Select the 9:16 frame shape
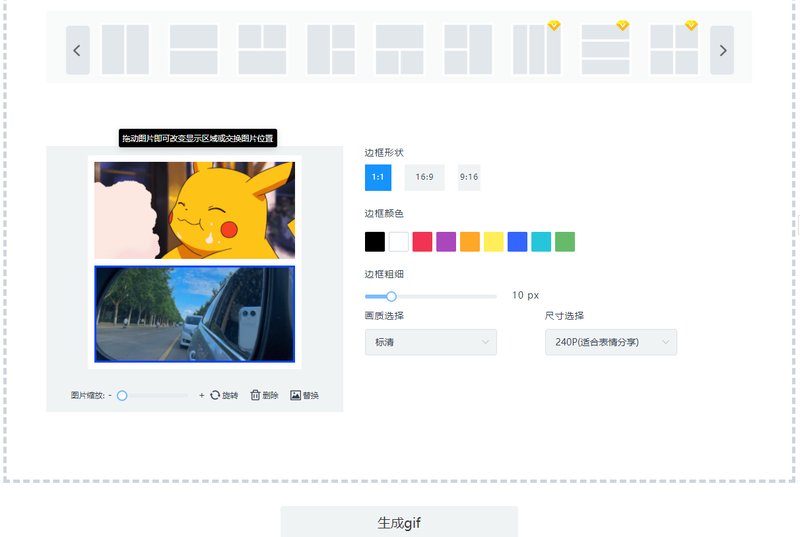Image resolution: width=800 pixels, height=537 pixels. pyautogui.click(x=469, y=177)
